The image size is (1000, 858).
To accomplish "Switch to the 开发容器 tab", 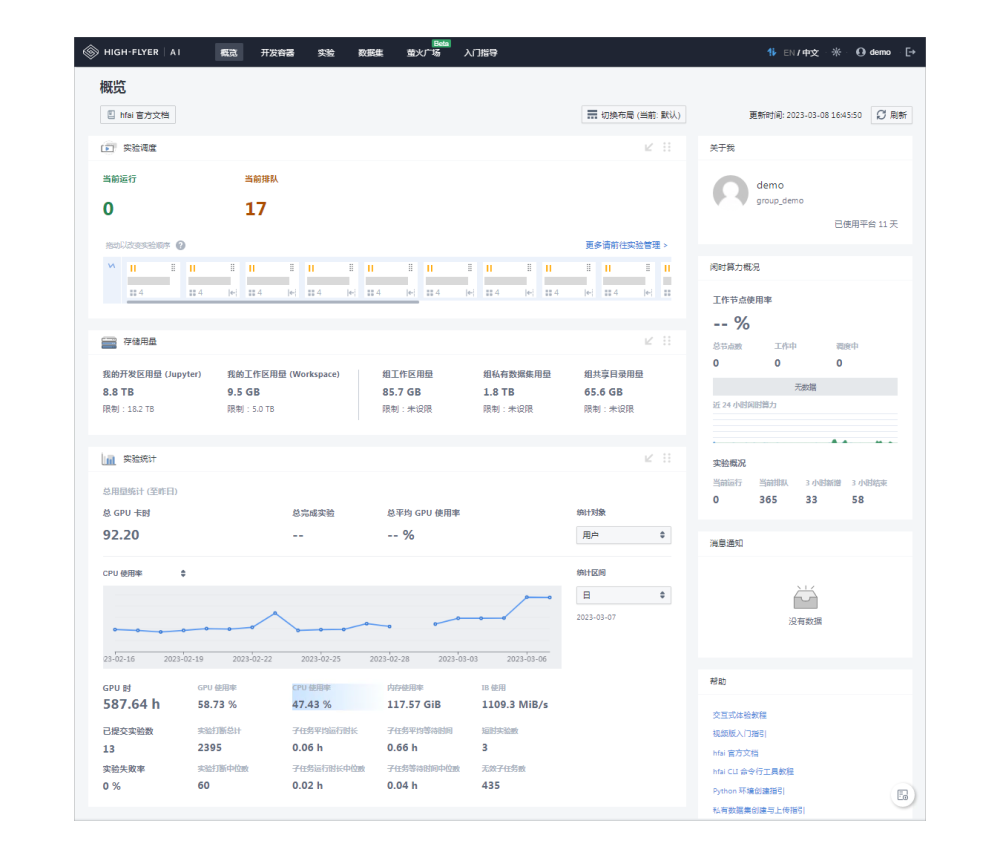I will coord(280,51).
